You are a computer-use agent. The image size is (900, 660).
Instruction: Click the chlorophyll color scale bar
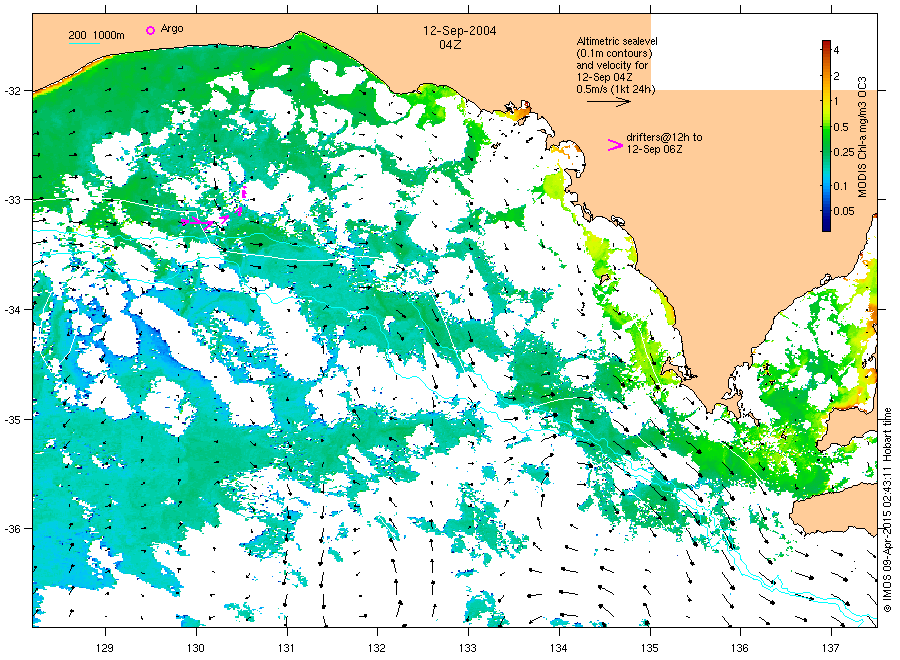point(826,136)
